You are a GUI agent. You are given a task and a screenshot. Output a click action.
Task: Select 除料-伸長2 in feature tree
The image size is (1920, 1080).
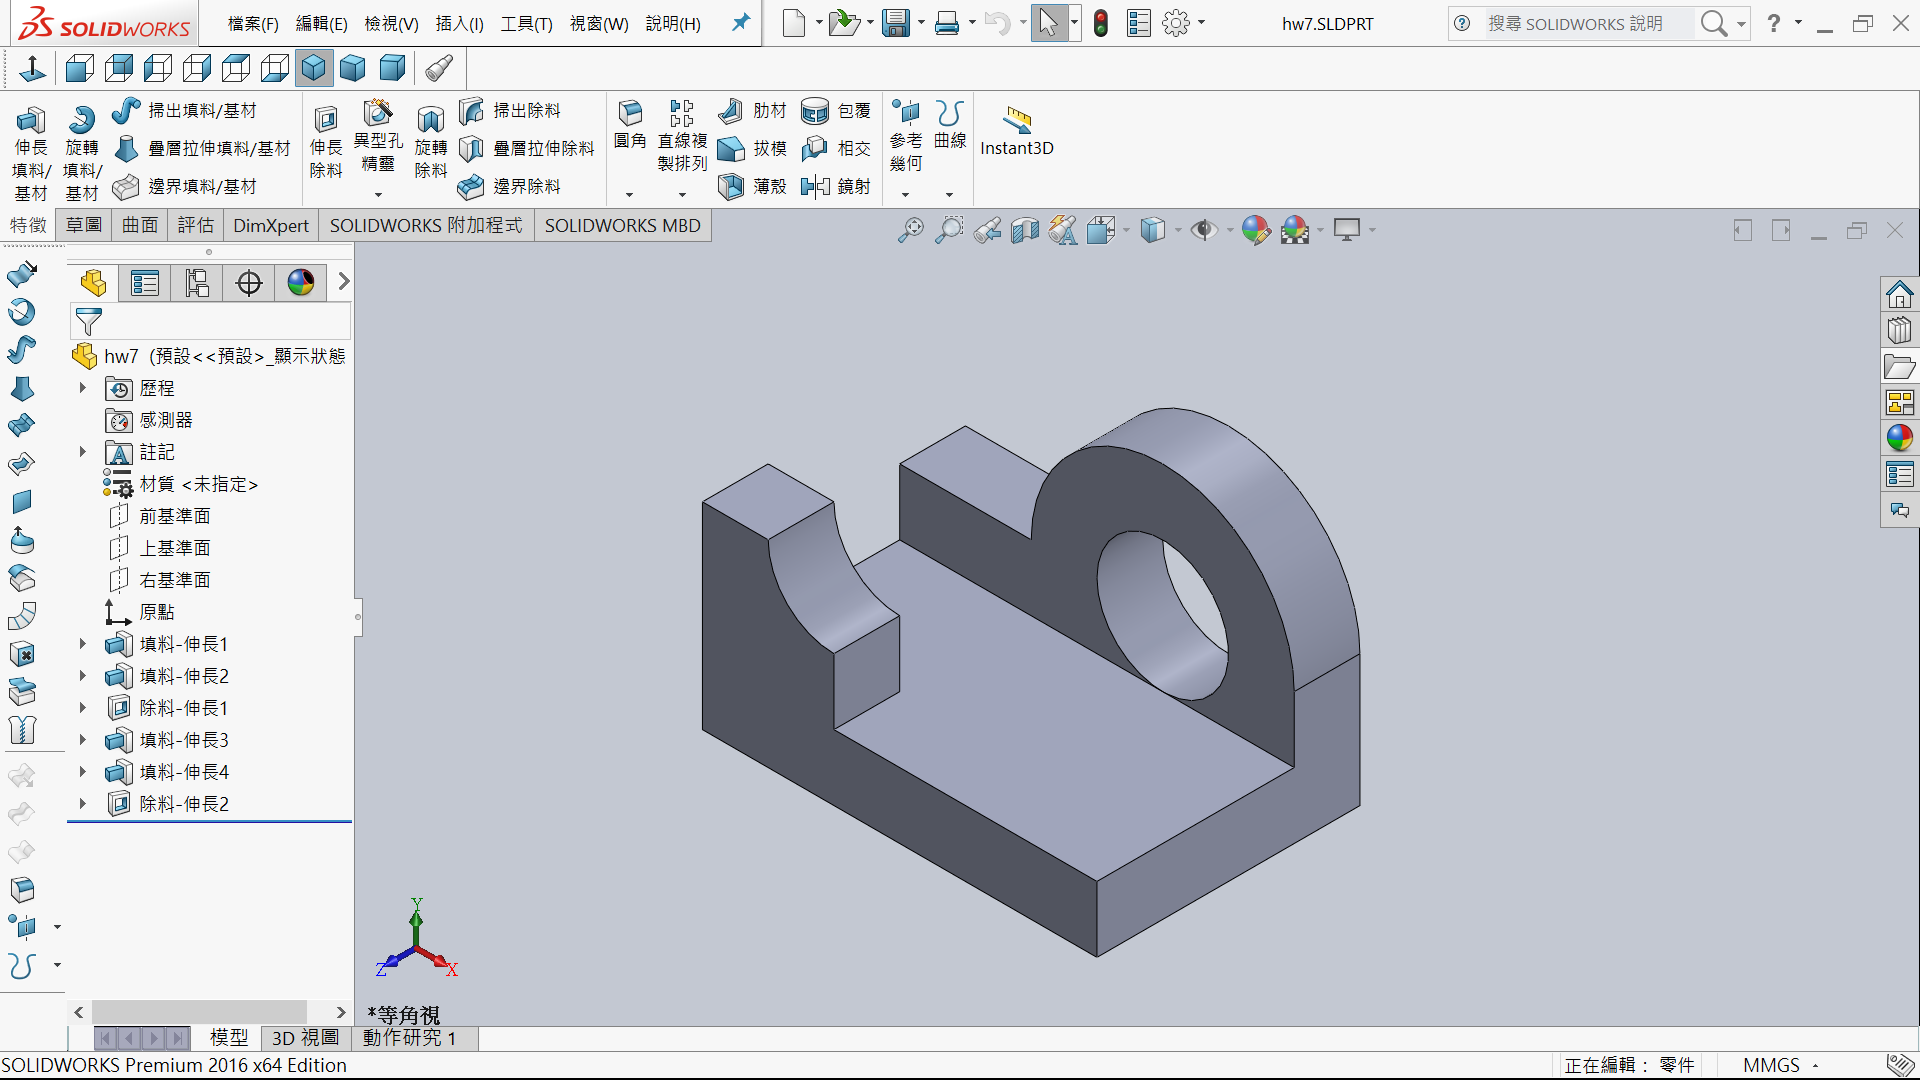pyautogui.click(x=184, y=804)
